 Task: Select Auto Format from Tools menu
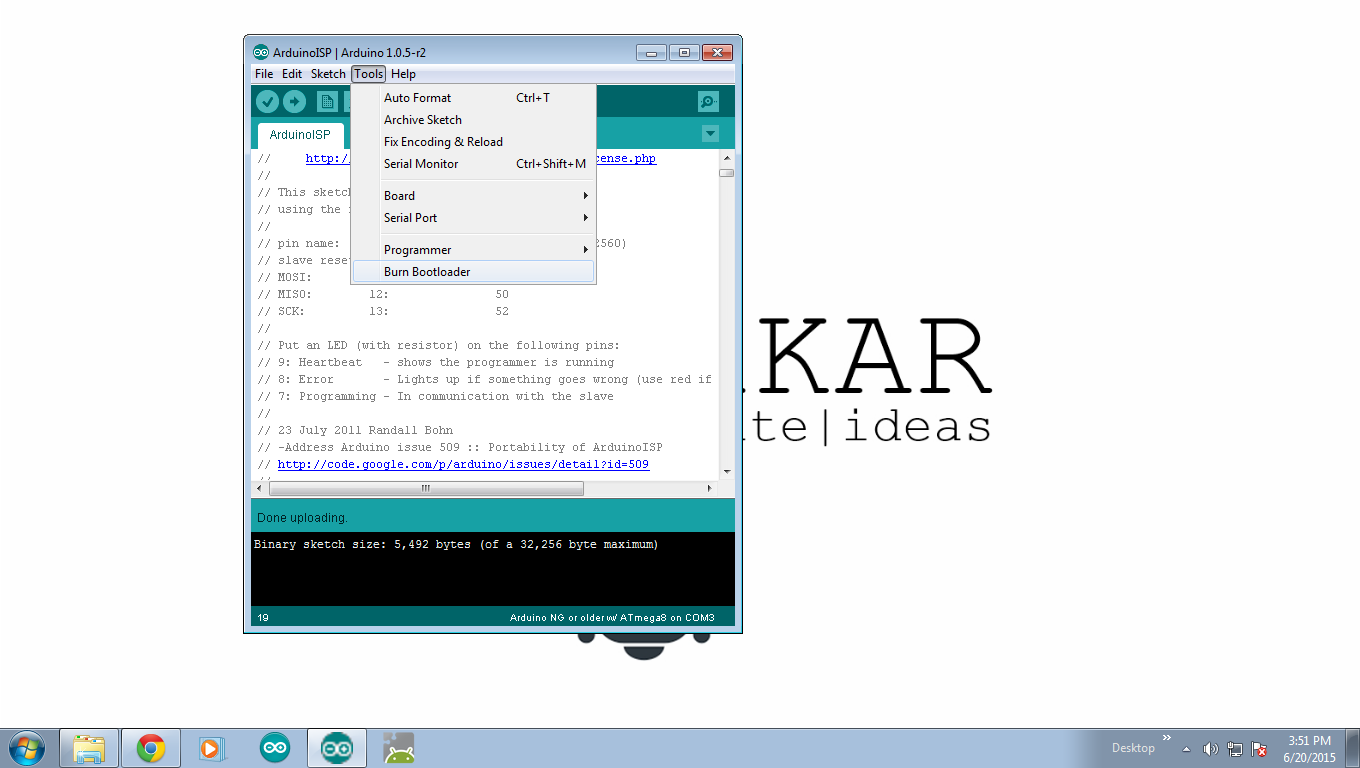click(x=417, y=97)
